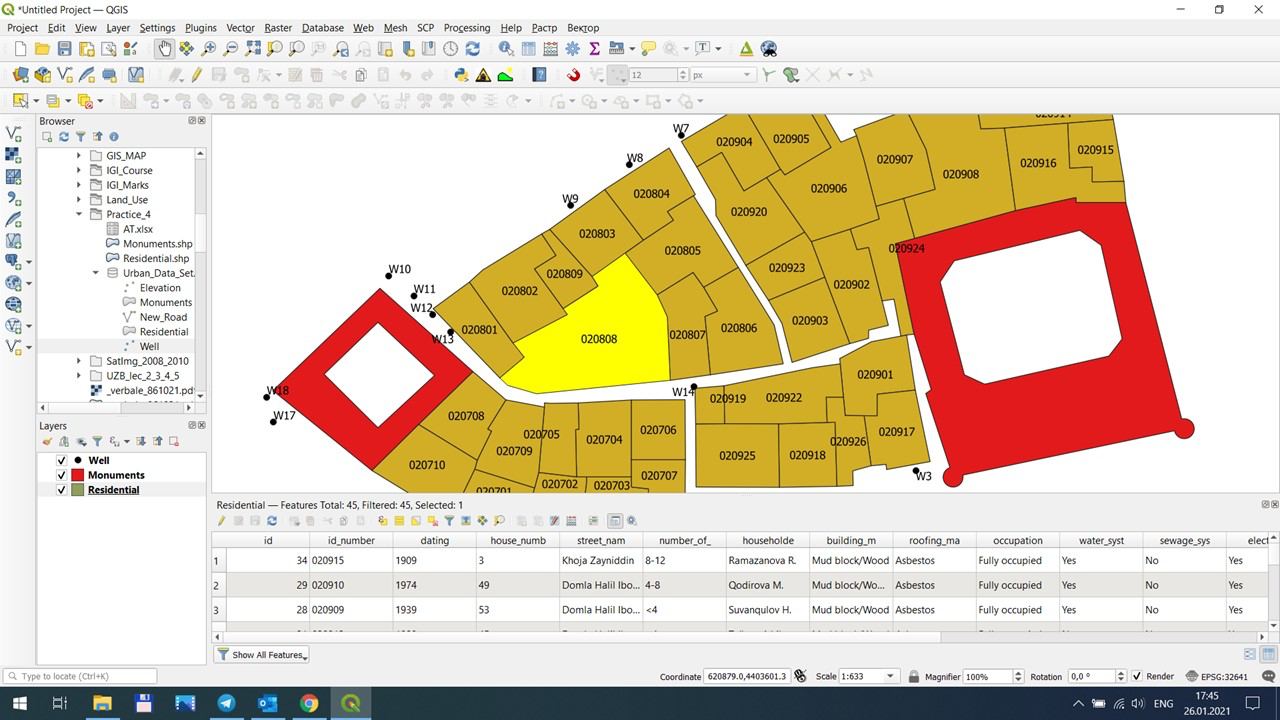
Task: Sort by the id_number column header
Action: tap(351, 540)
